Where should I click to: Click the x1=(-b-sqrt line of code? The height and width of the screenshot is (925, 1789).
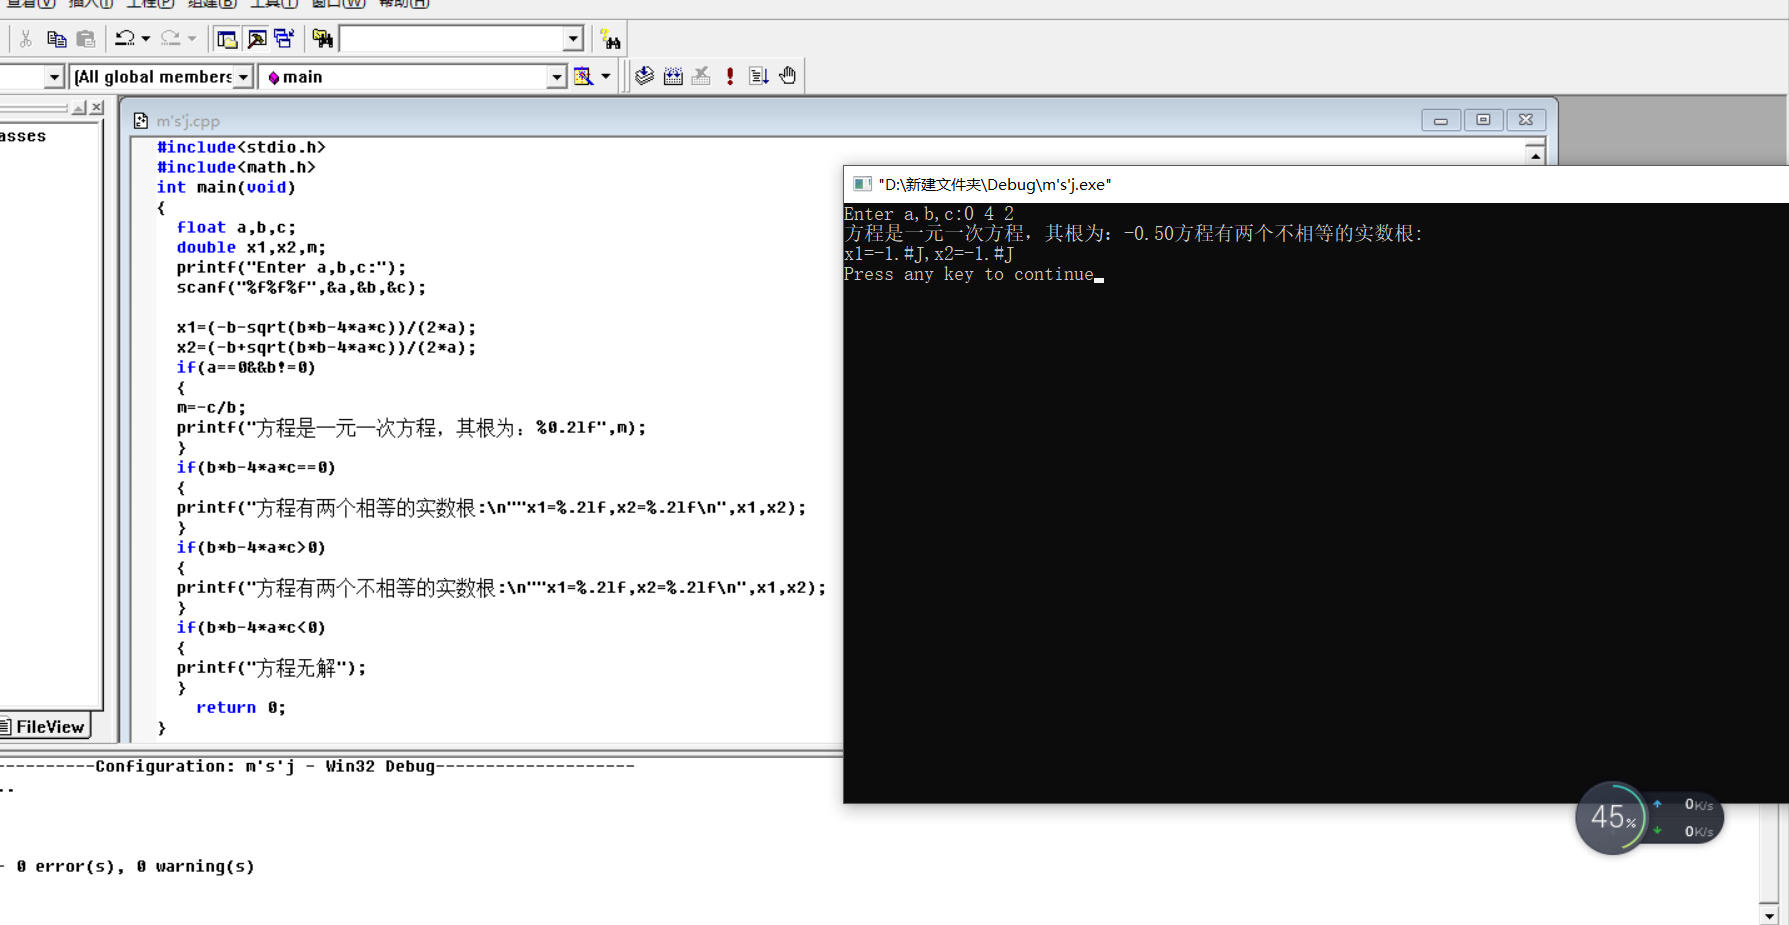tap(326, 327)
